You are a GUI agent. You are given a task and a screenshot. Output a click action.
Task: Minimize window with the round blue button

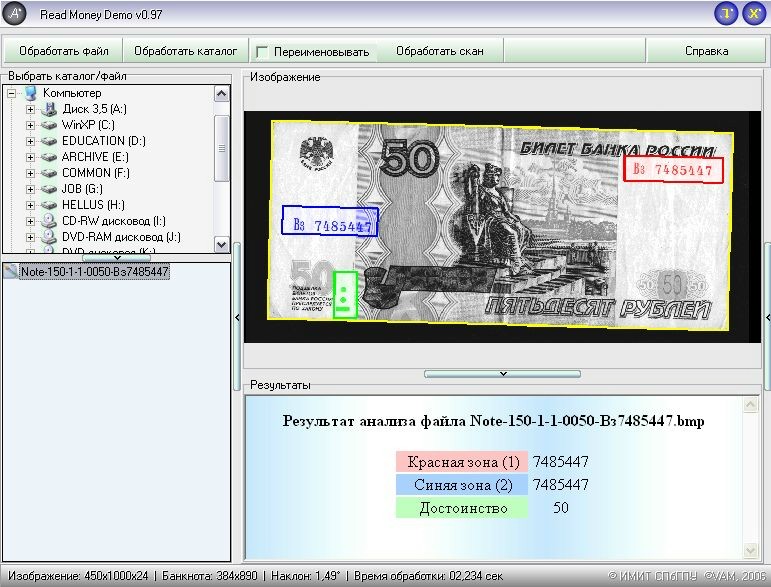click(x=726, y=14)
